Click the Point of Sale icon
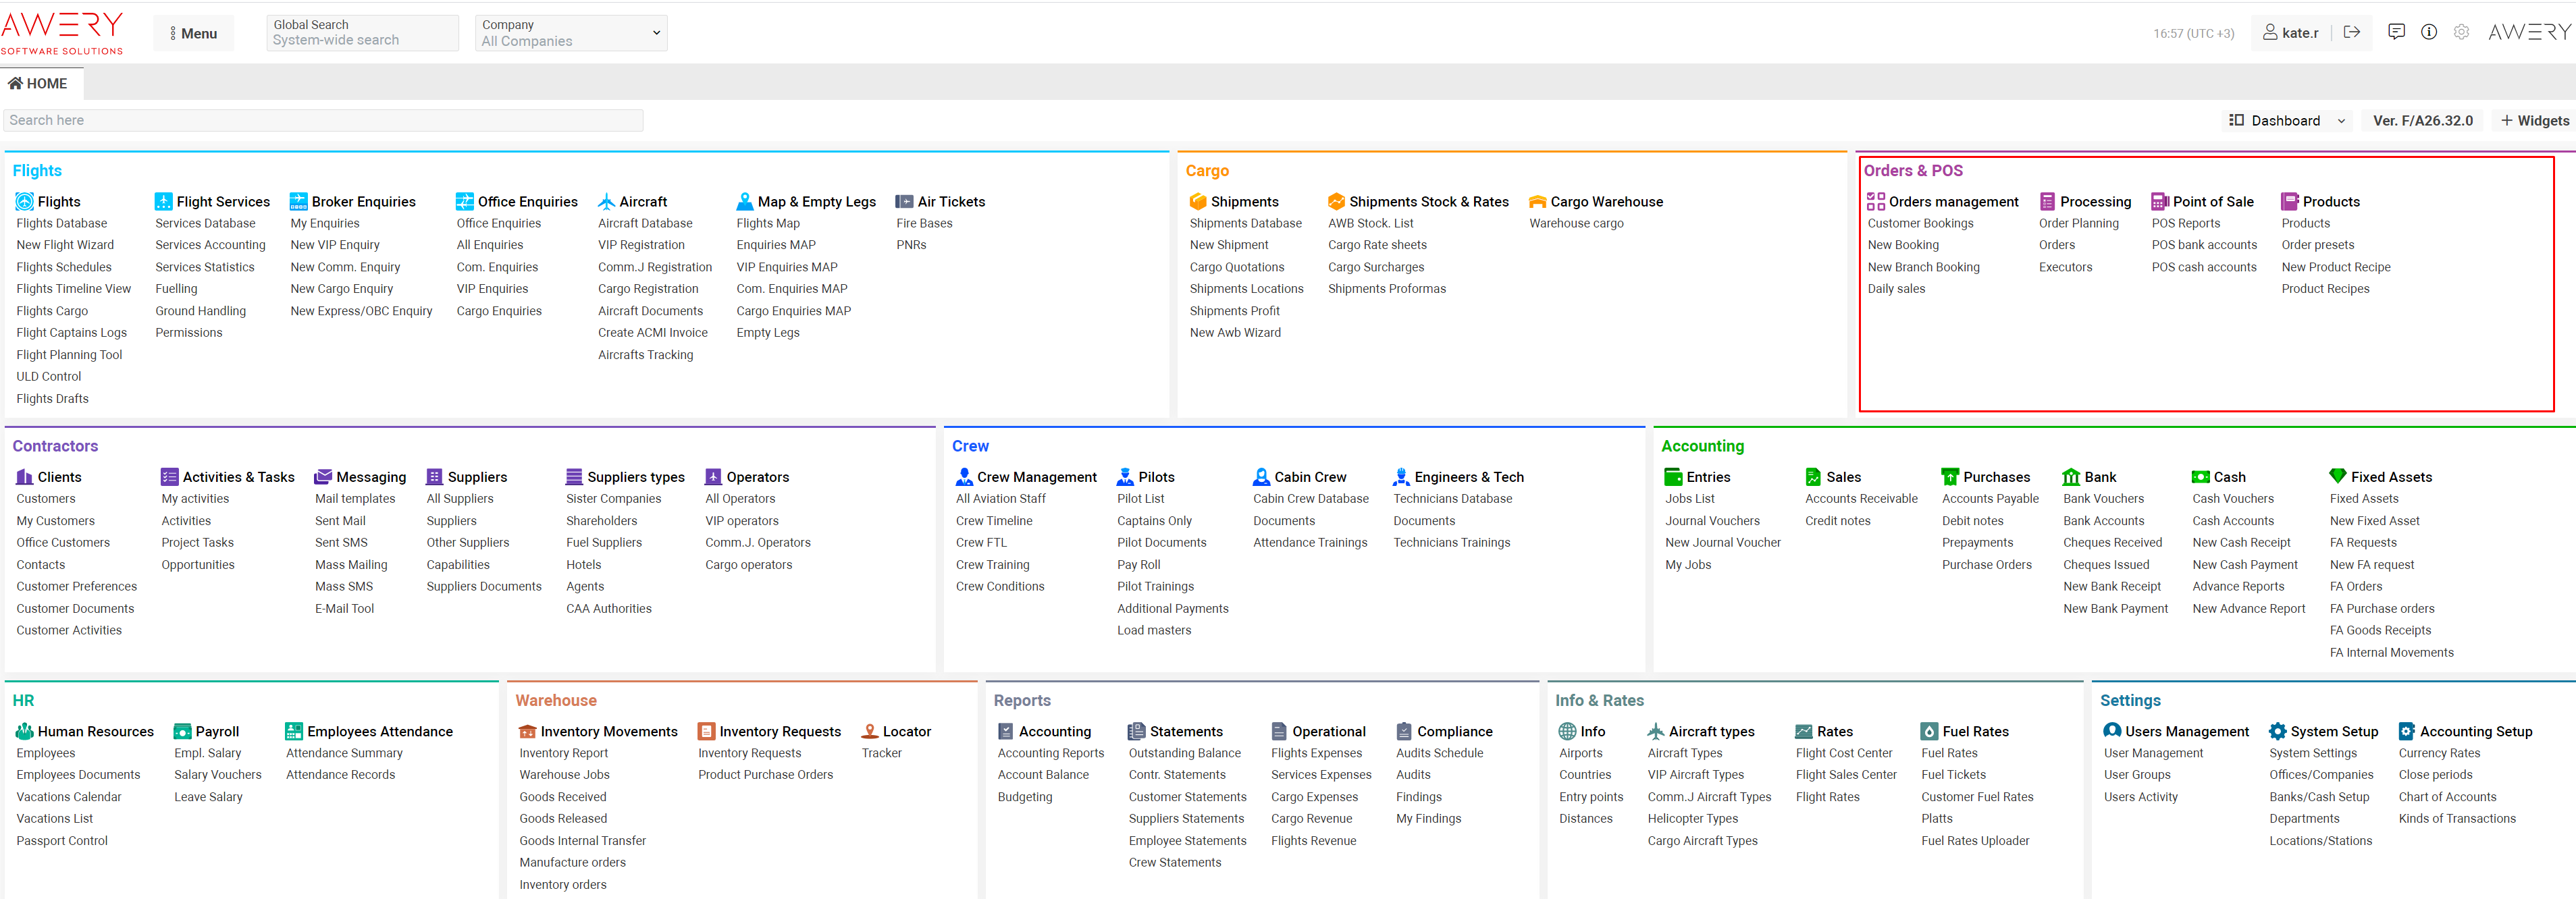 point(2159,201)
